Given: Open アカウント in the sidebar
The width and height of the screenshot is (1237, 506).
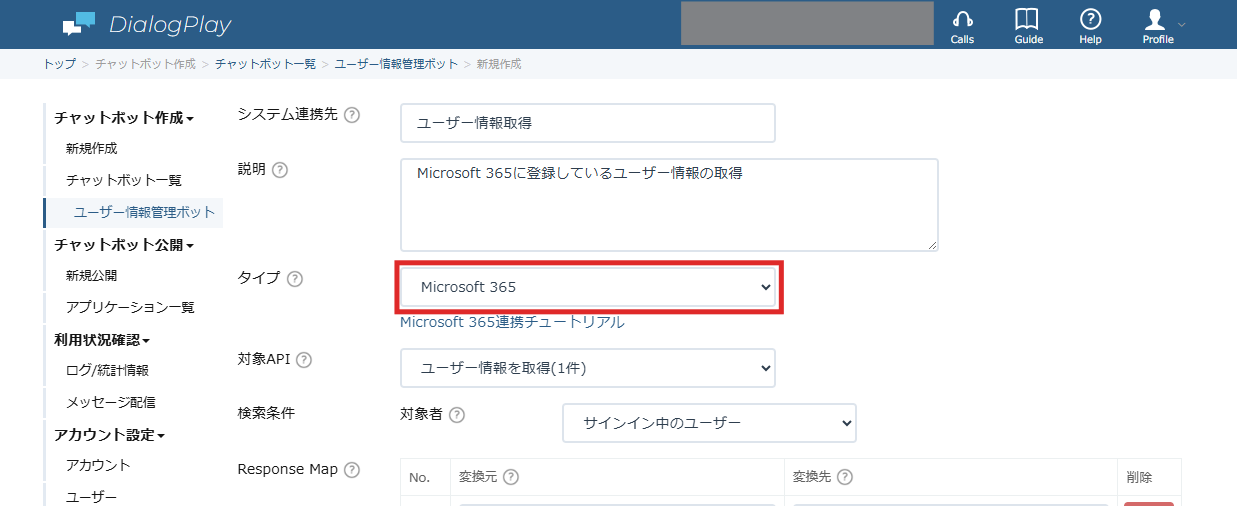Looking at the screenshot, I should coord(98,465).
